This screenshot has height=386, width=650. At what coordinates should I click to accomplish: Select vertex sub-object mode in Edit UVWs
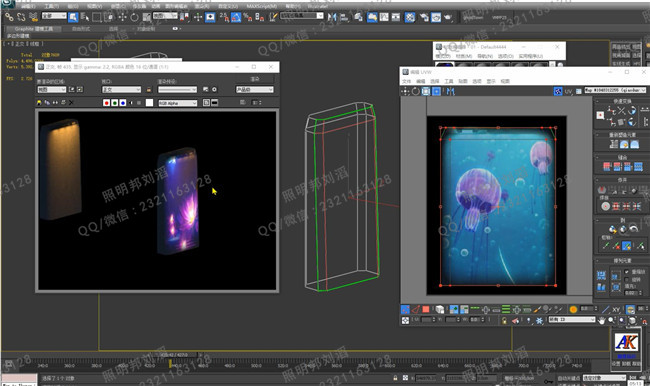coord(405,309)
